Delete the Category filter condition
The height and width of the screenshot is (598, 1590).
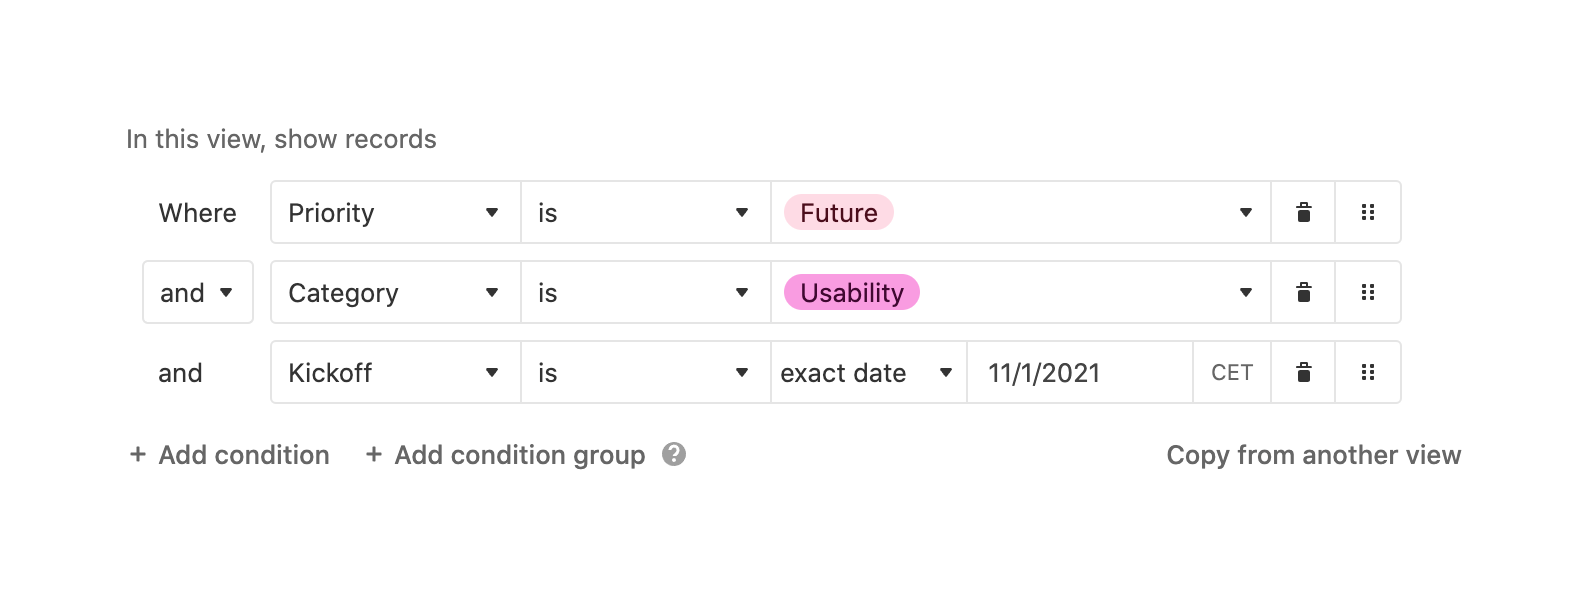1303,292
